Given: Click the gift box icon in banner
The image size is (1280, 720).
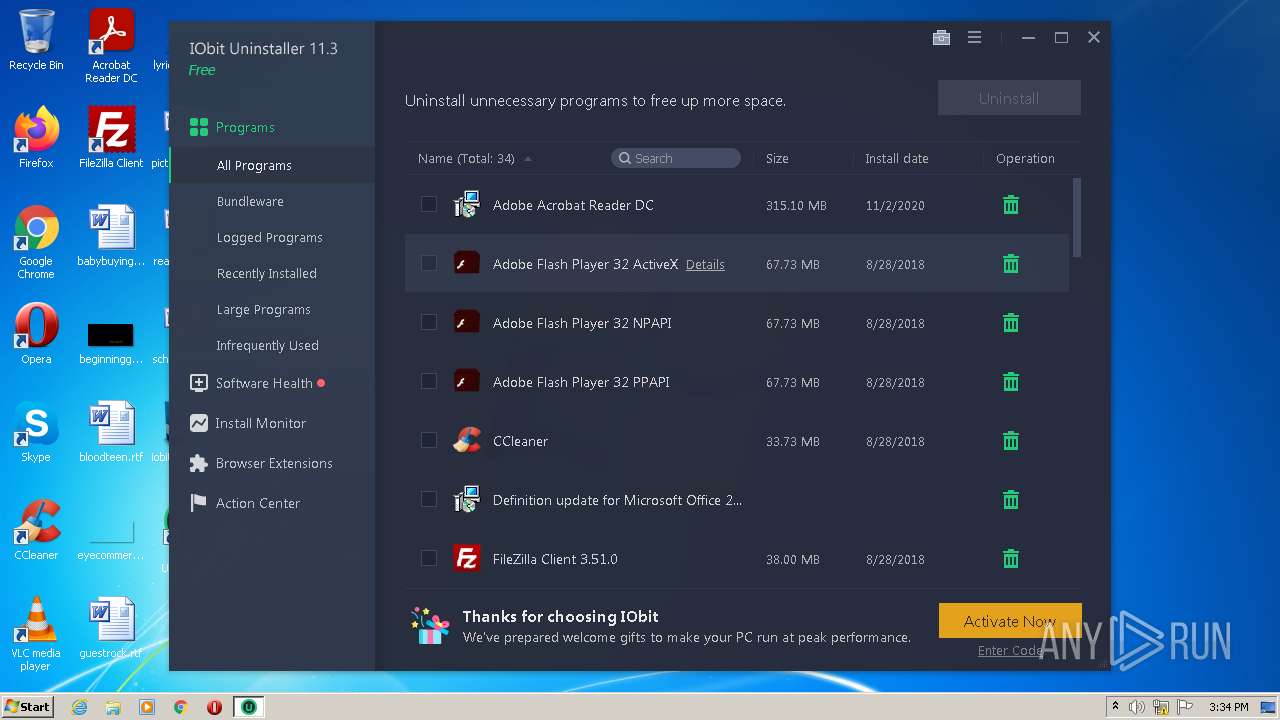Looking at the screenshot, I should pyautogui.click(x=430, y=626).
